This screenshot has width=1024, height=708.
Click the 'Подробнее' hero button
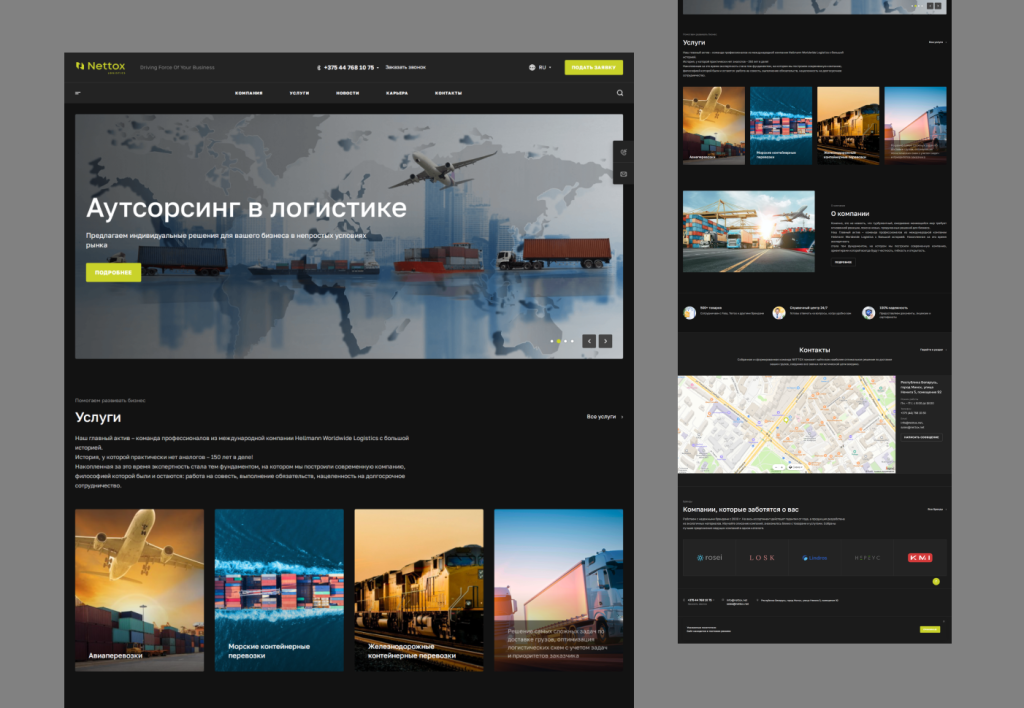click(113, 272)
